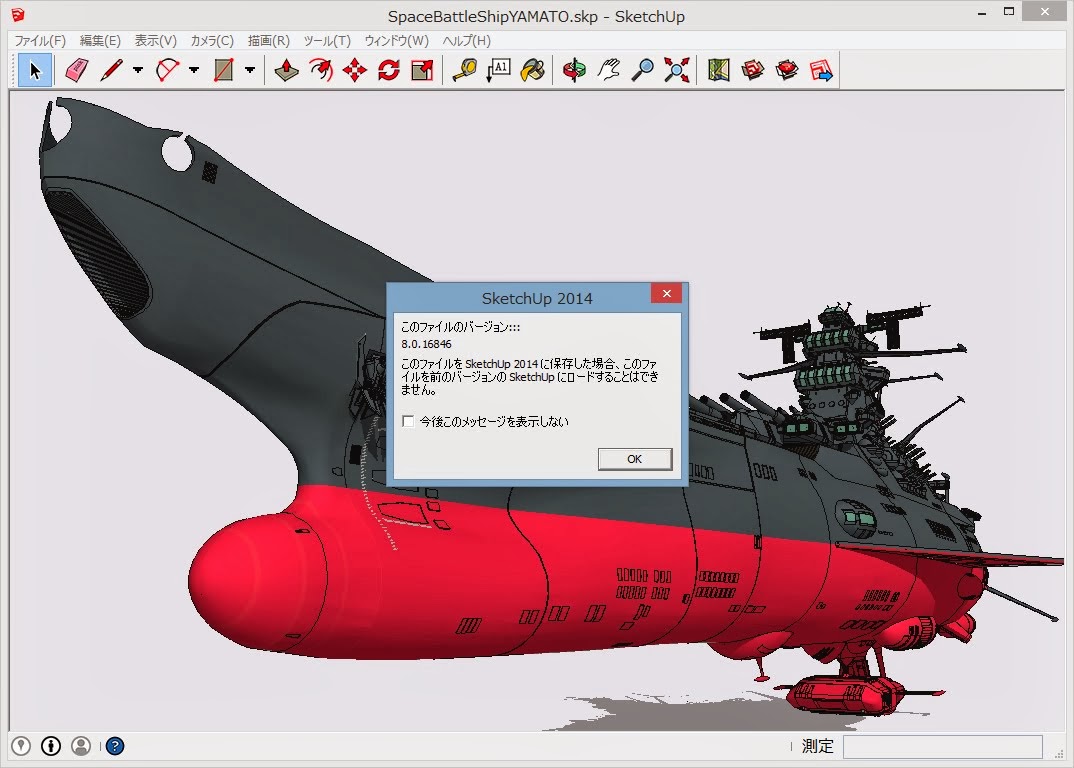Click OK in the SketchUp 2014 dialog

(x=635, y=459)
